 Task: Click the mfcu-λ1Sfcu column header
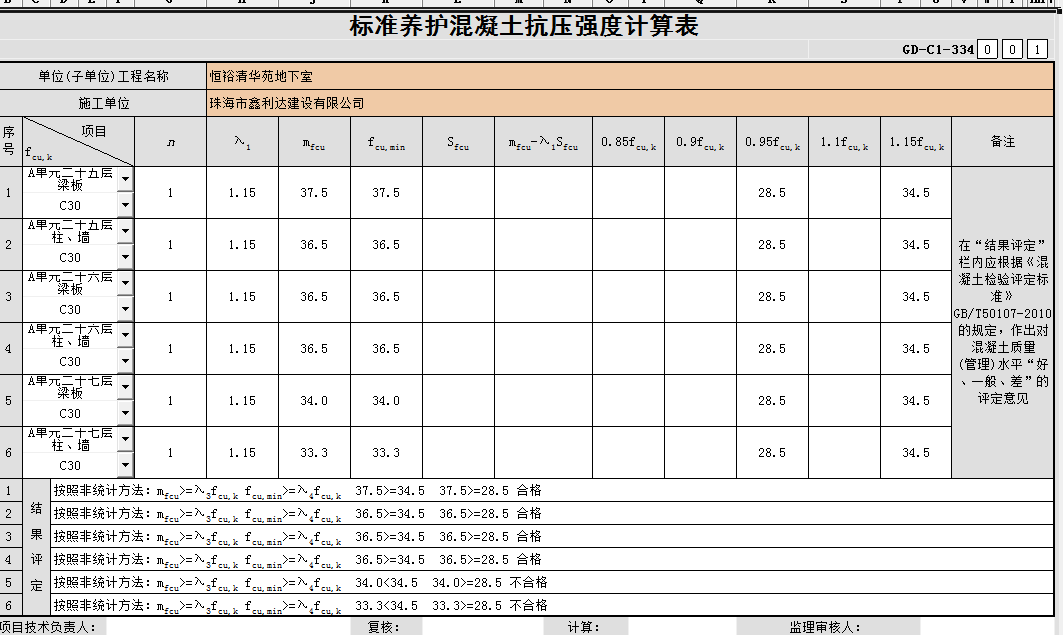tap(543, 142)
